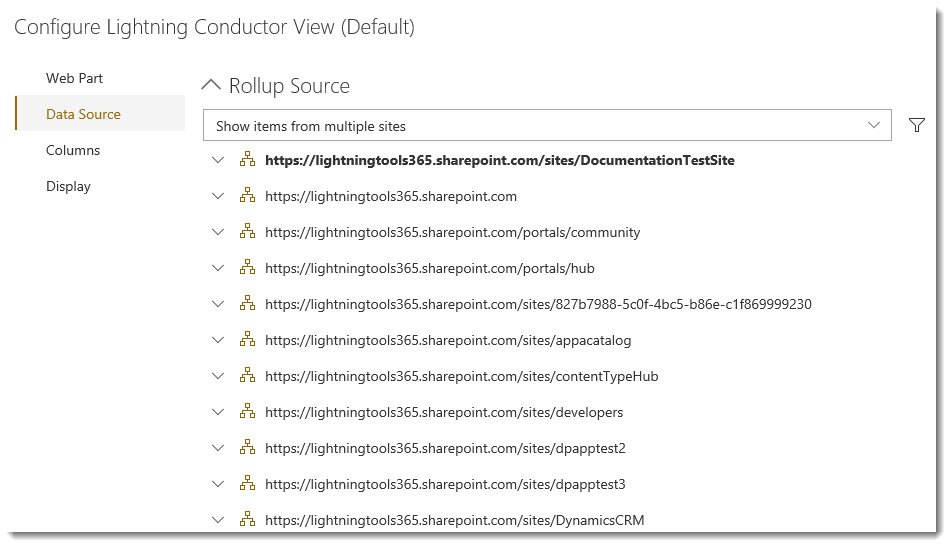Select the sites/contentTypeHub site URL

[x=462, y=376]
